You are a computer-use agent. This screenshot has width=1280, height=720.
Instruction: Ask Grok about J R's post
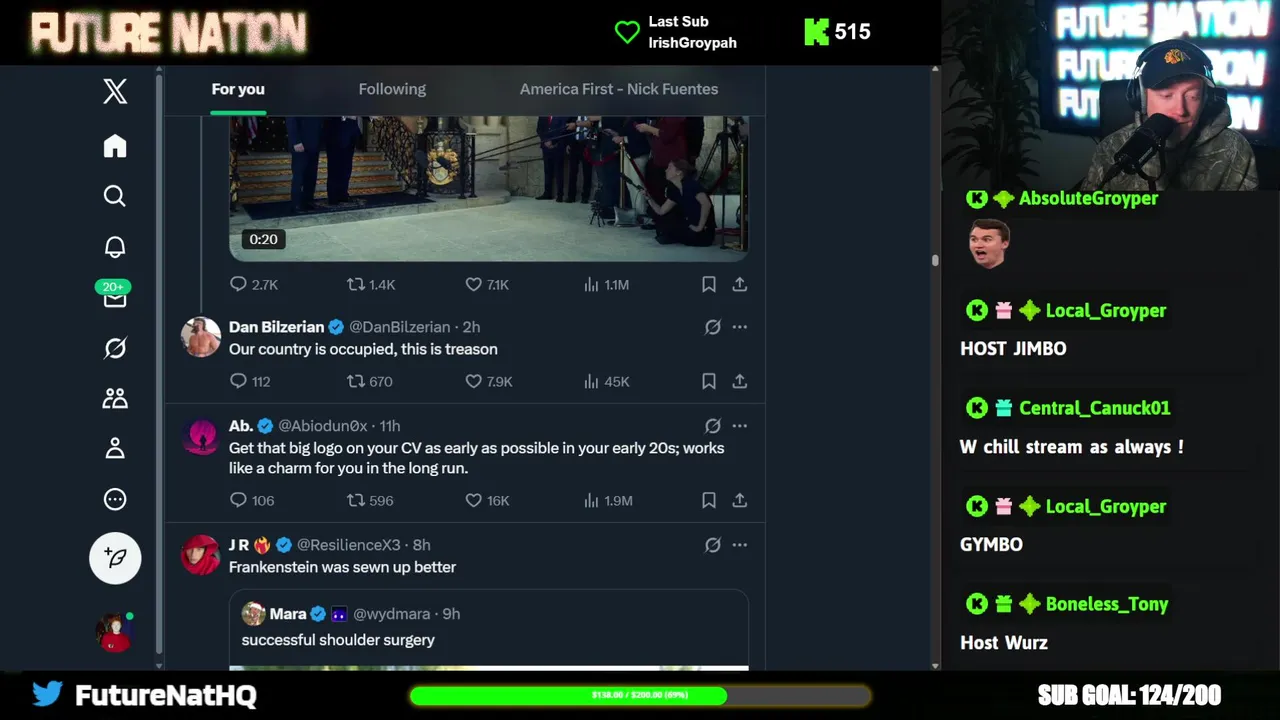pyautogui.click(x=713, y=545)
